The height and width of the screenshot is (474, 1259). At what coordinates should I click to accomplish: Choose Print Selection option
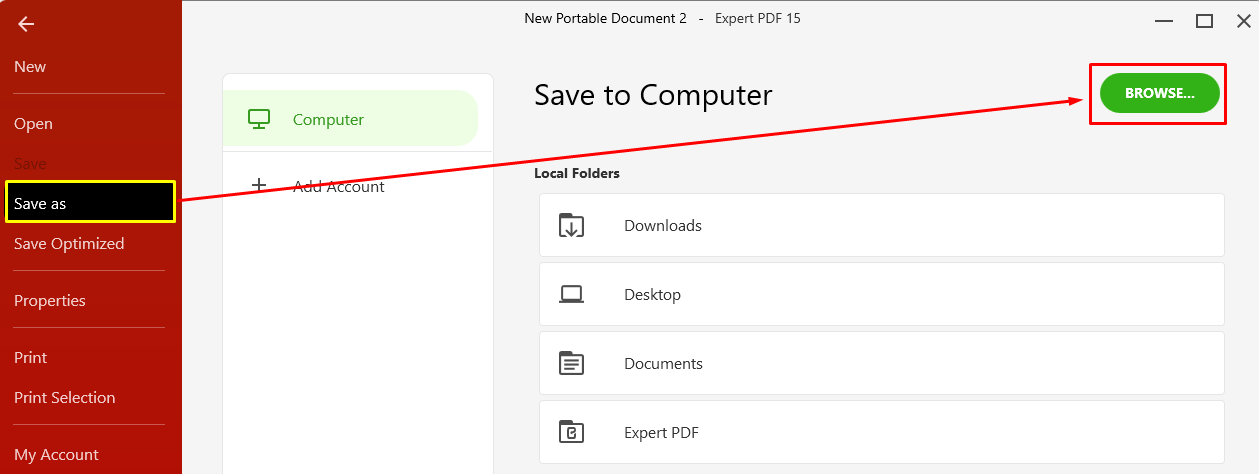[x=65, y=398]
